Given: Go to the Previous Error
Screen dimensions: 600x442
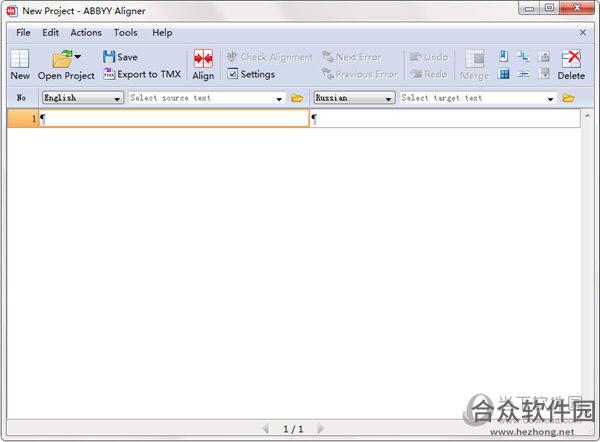Looking at the screenshot, I should tap(360, 74).
